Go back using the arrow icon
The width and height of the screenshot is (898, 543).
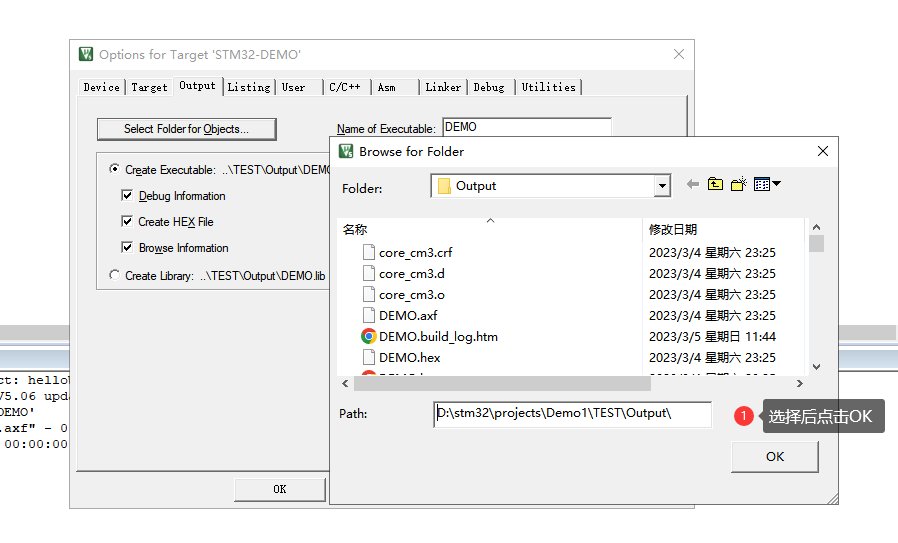tap(692, 184)
